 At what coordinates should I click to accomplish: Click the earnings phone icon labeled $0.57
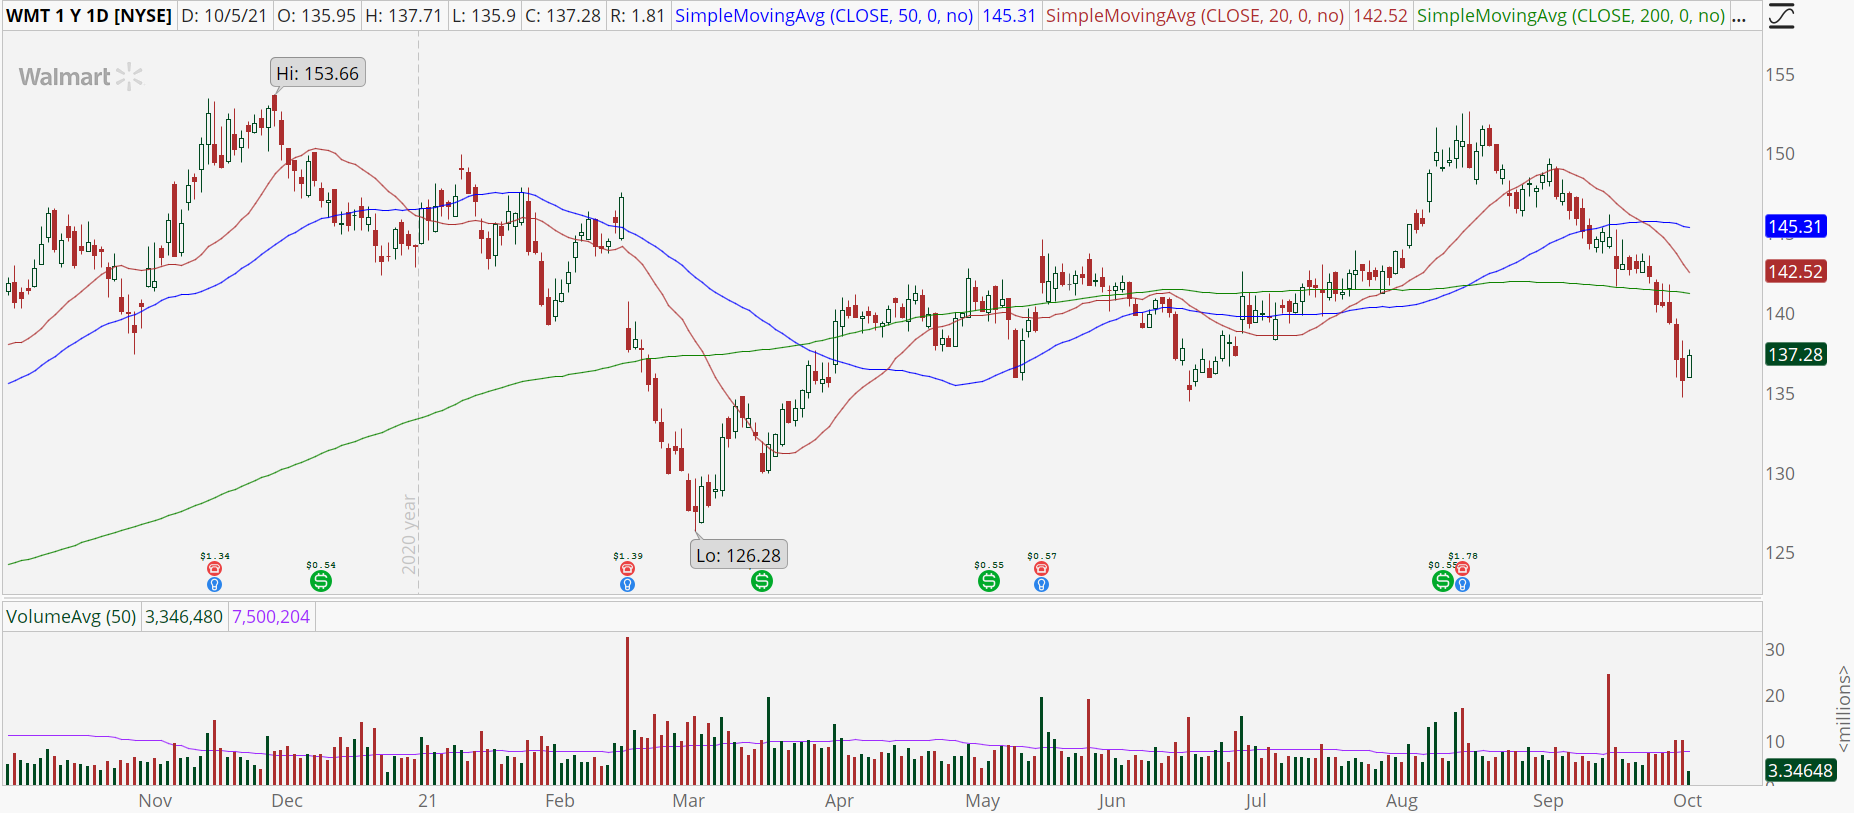(x=1041, y=569)
